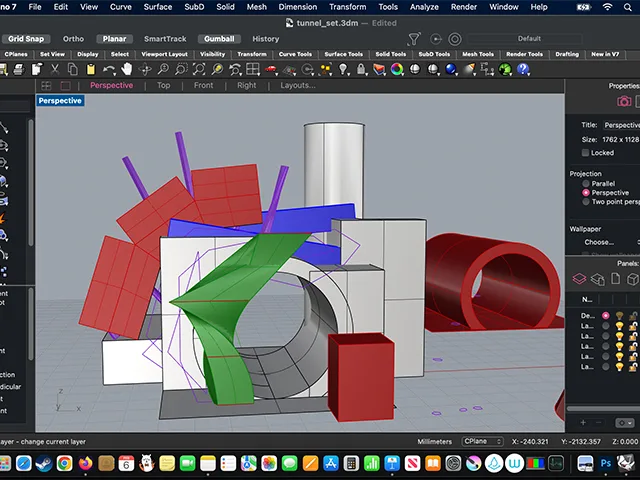640x480 pixels.
Task: Click the minus delete layer button
Action: (598, 423)
